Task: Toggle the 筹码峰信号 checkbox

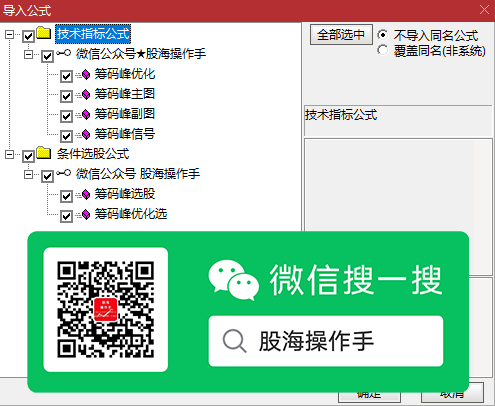Action: pyautogui.click(x=66, y=136)
